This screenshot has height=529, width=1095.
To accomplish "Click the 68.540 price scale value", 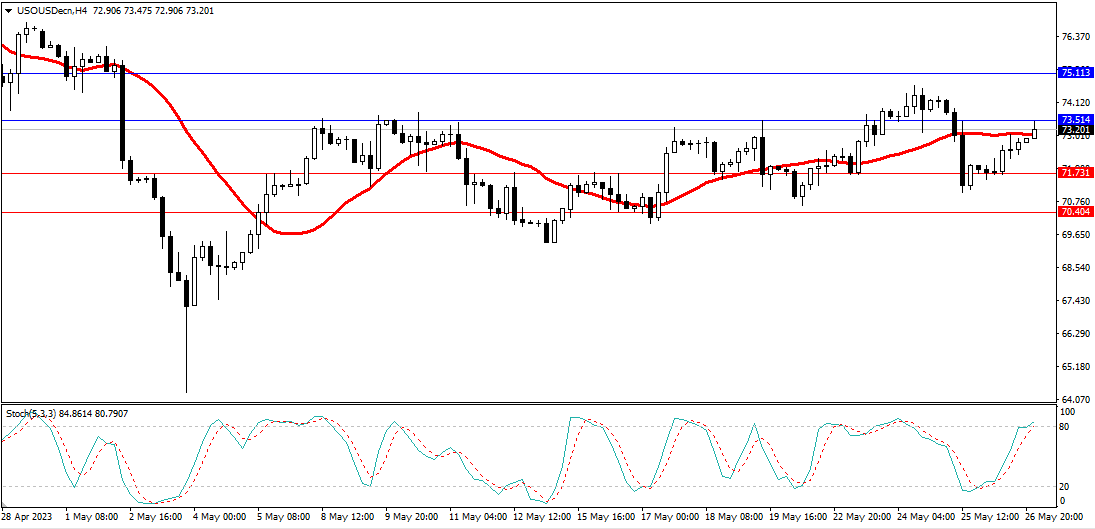I will click(1075, 268).
